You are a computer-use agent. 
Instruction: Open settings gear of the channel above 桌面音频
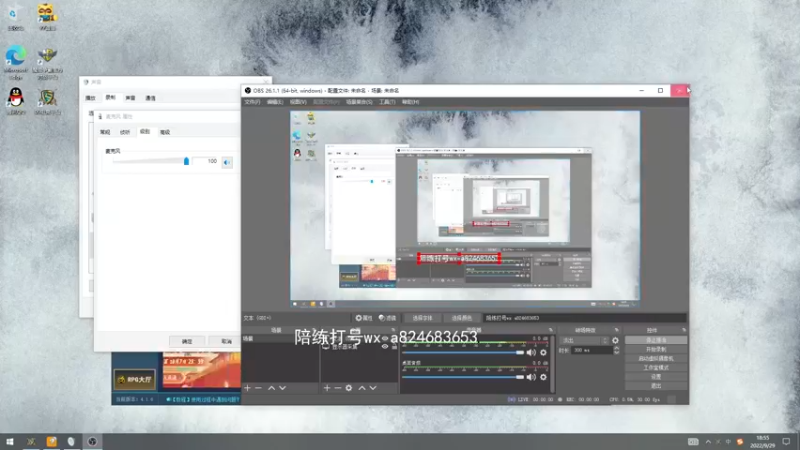[543, 353]
